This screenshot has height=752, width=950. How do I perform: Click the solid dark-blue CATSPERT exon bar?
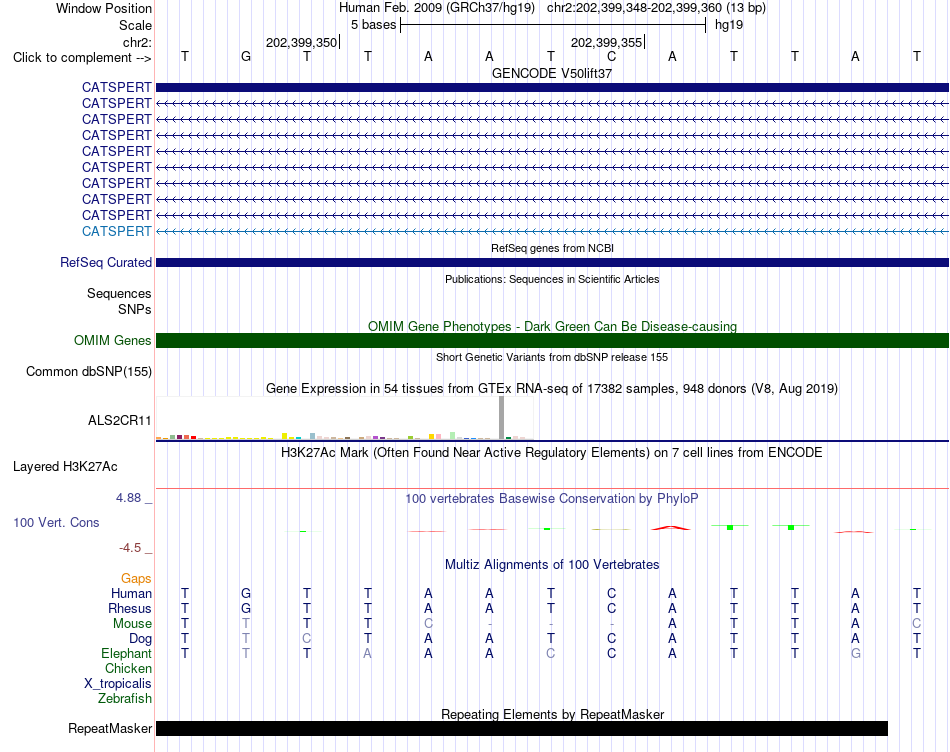(552, 87)
